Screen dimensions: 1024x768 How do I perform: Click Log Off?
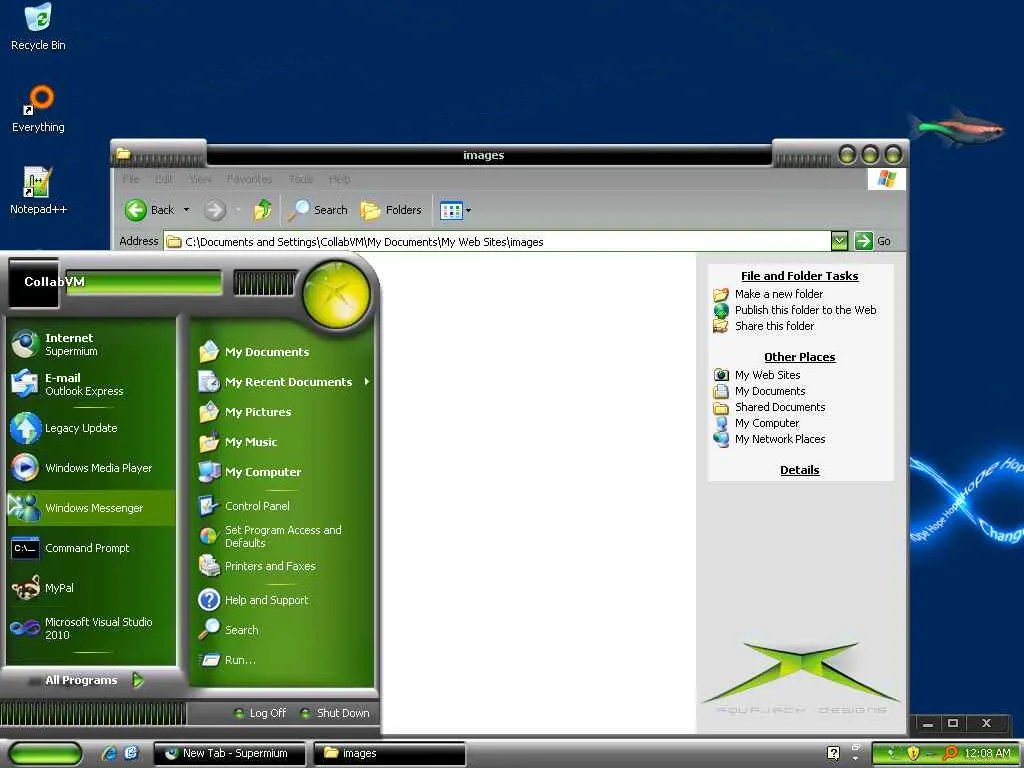tap(260, 713)
